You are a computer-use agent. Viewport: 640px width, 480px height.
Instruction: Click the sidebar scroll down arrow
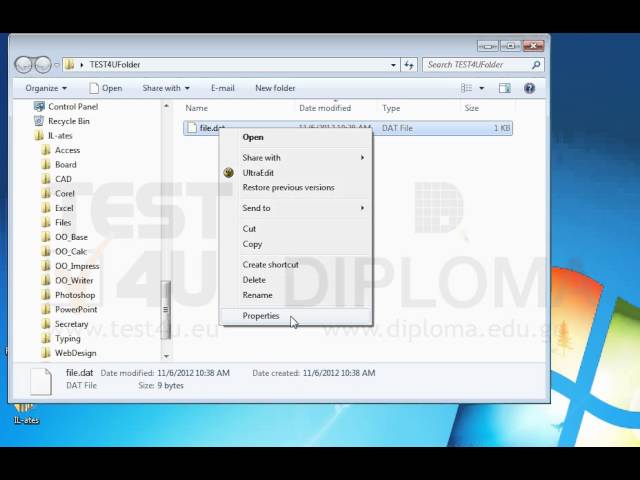click(166, 356)
